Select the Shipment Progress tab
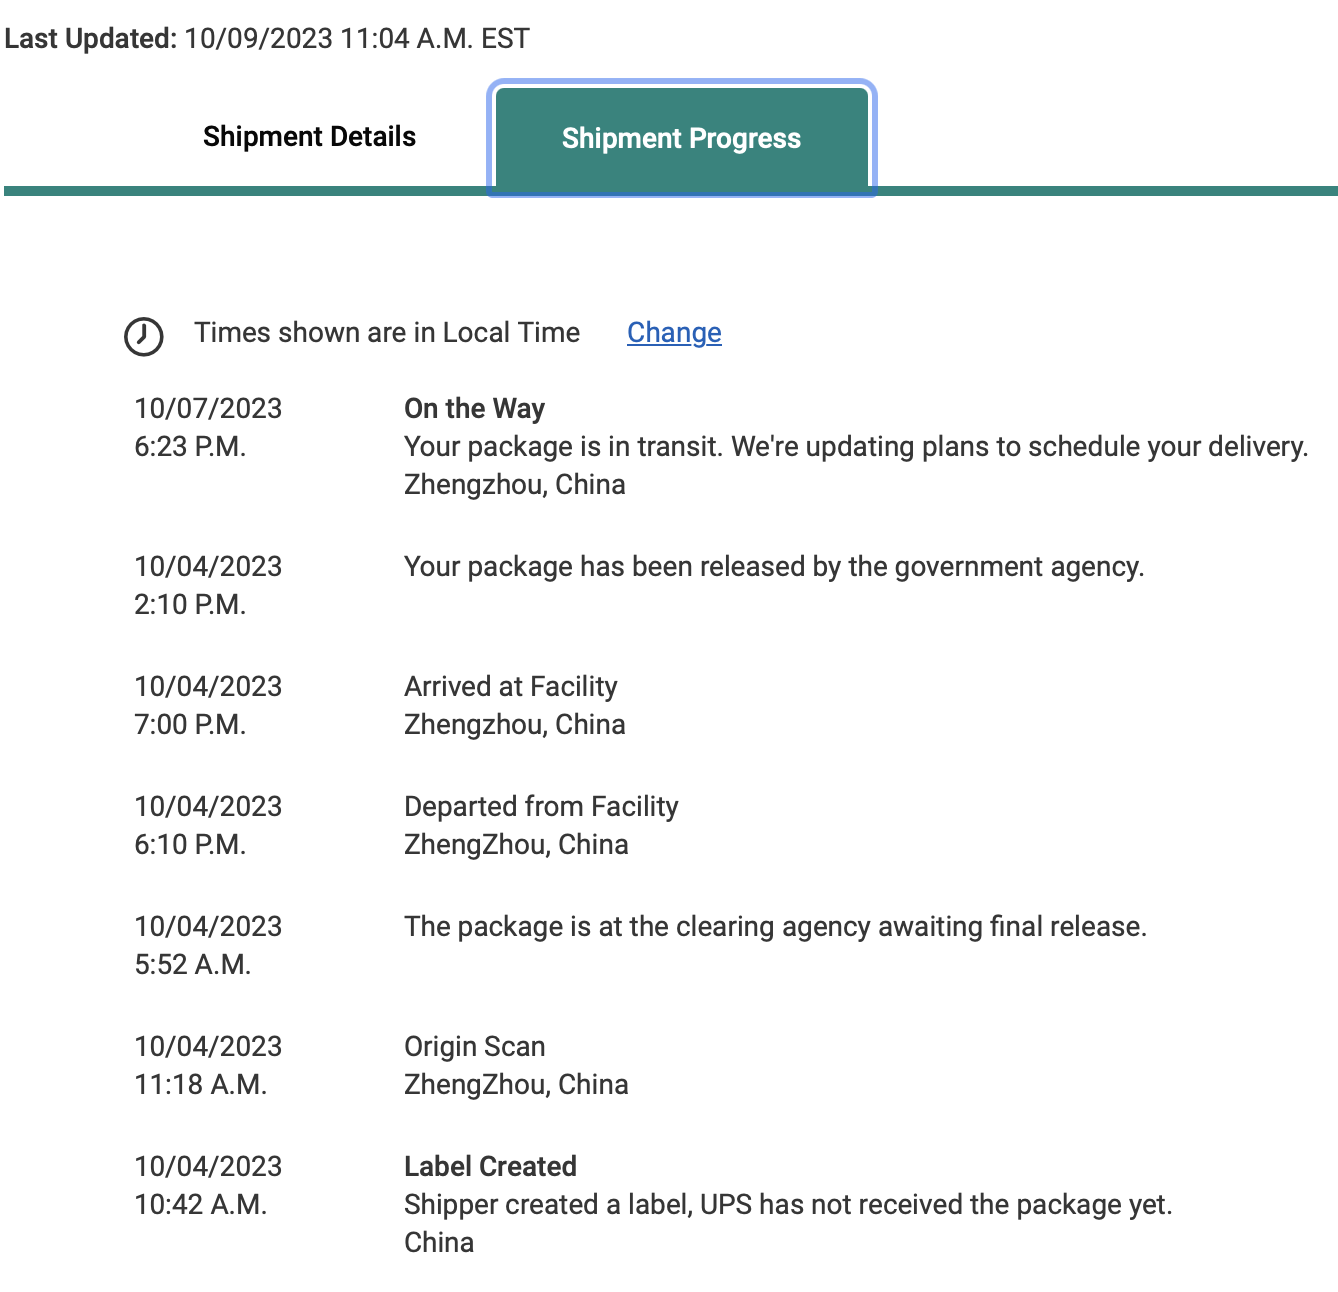1338x1292 pixels. [681, 138]
